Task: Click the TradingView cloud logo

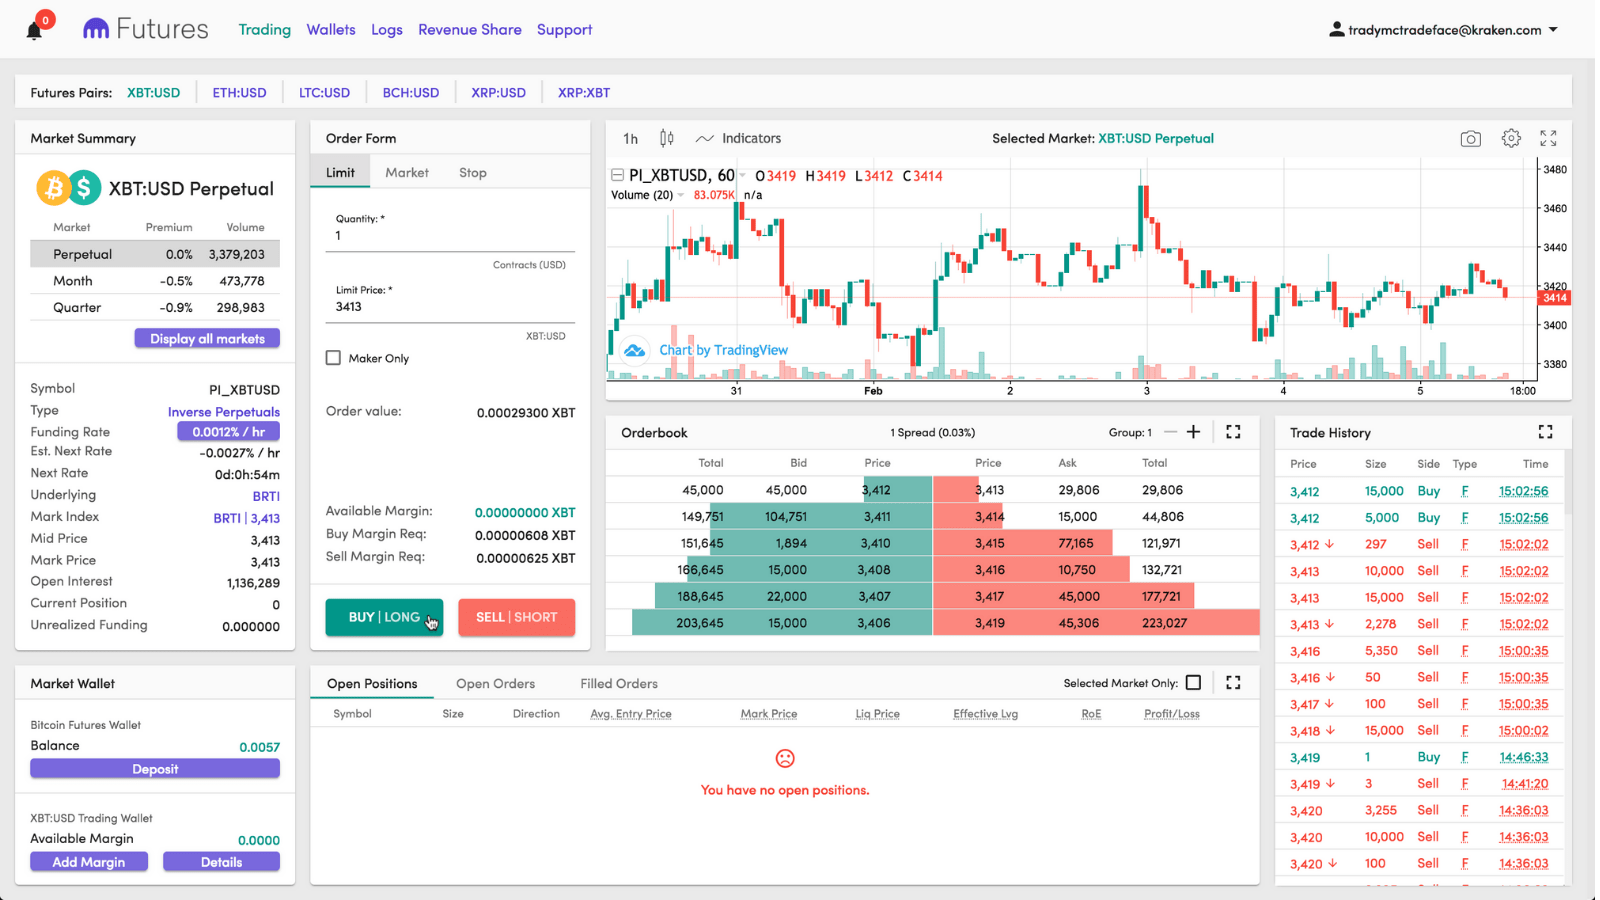Action: [635, 350]
